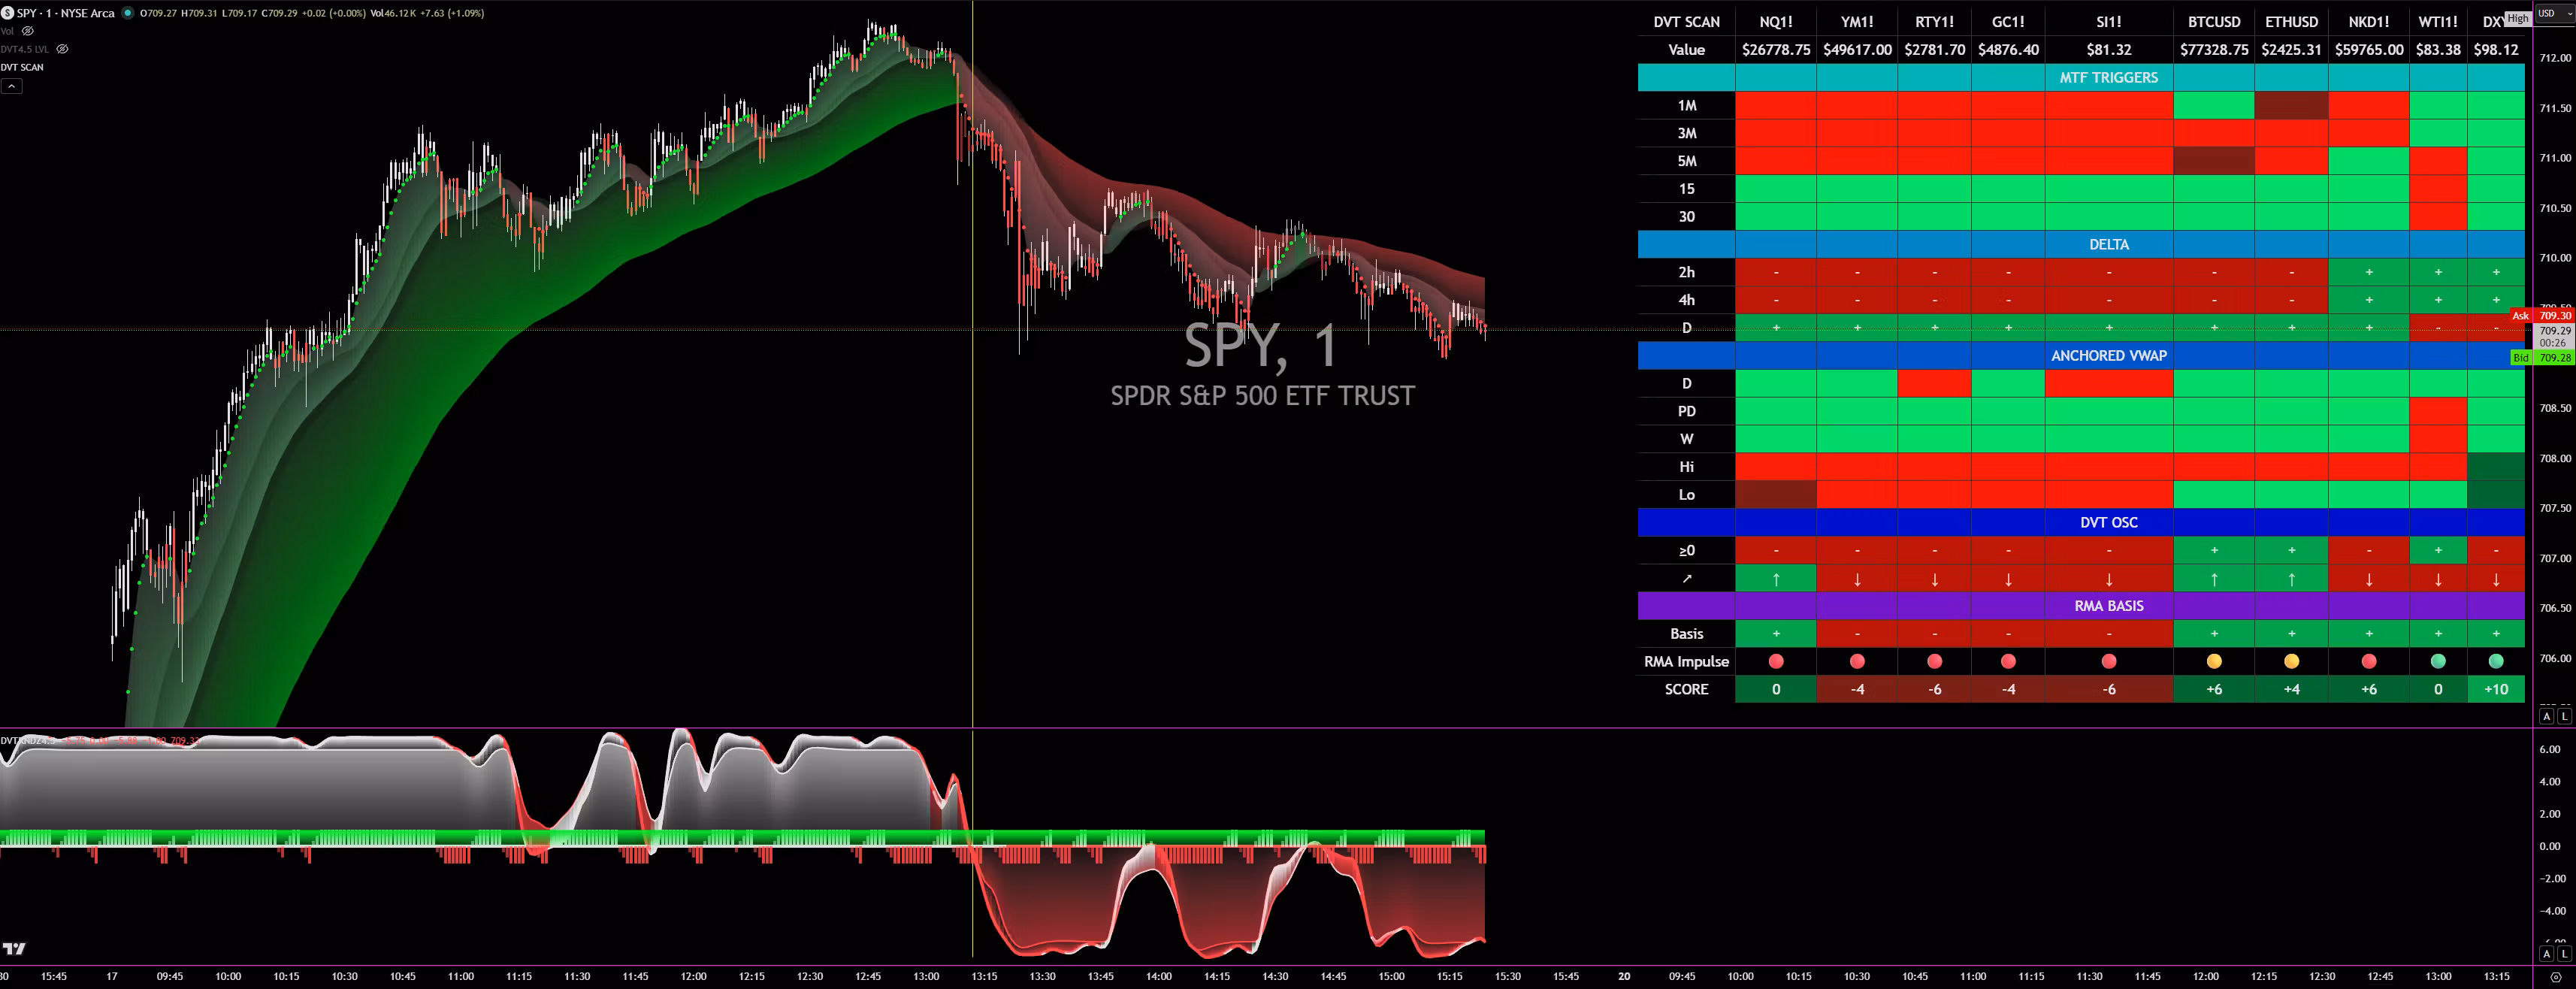
Task: Click the PD row label
Action: point(1686,411)
